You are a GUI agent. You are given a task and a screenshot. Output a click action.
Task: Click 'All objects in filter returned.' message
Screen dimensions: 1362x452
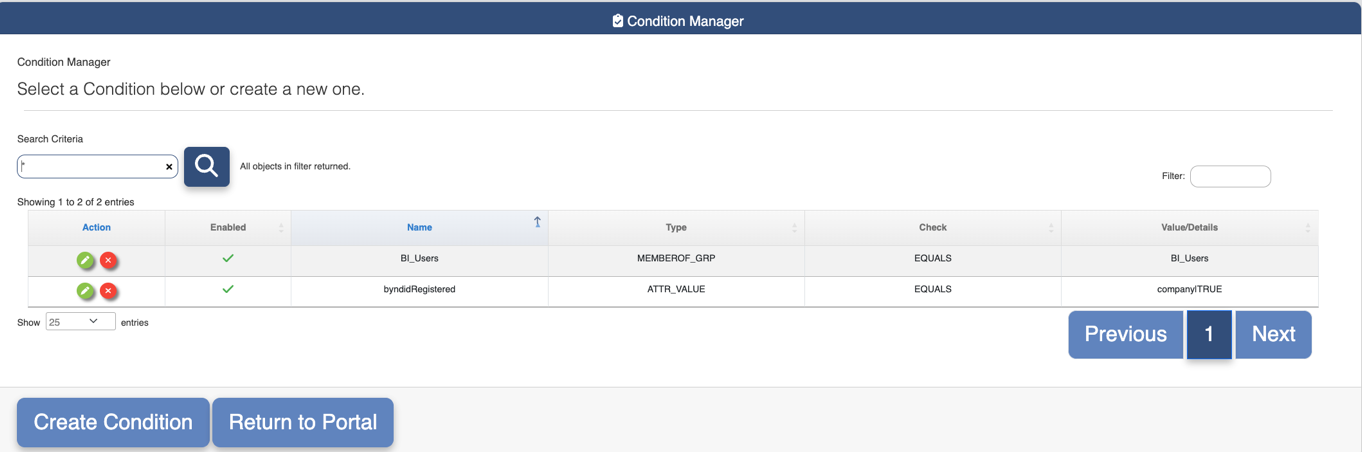tap(295, 166)
